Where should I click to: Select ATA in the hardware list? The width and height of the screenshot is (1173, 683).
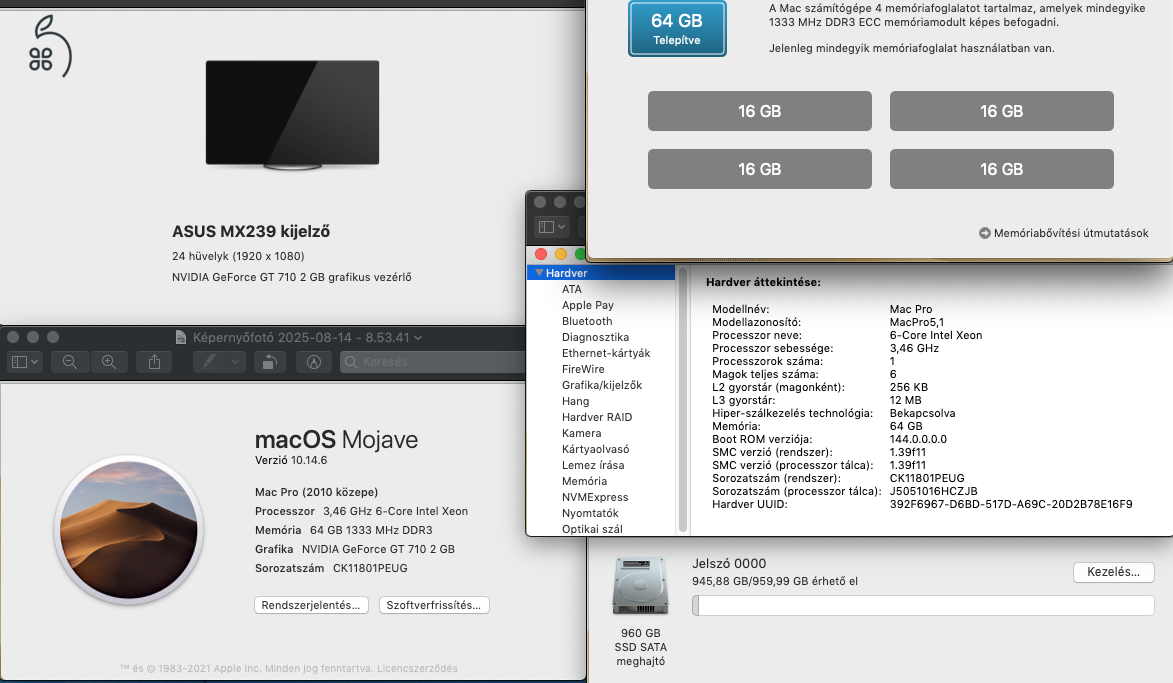(572, 289)
